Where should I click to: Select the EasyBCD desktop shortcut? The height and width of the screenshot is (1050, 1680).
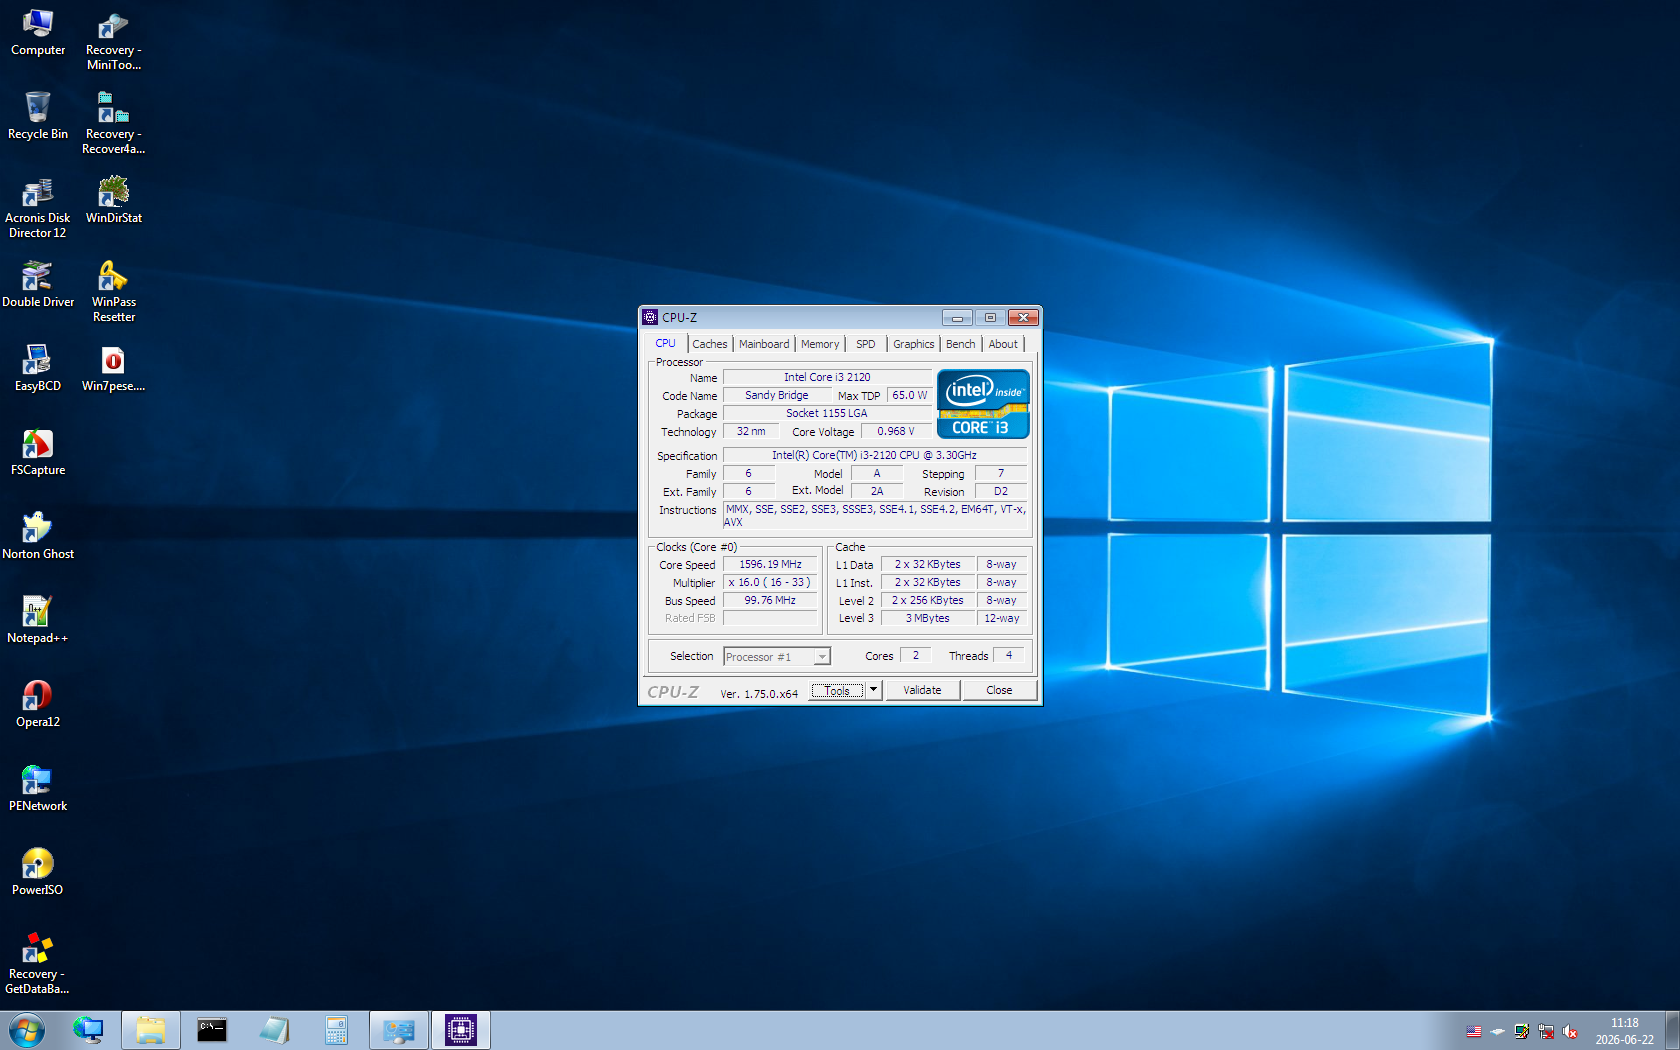38,368
